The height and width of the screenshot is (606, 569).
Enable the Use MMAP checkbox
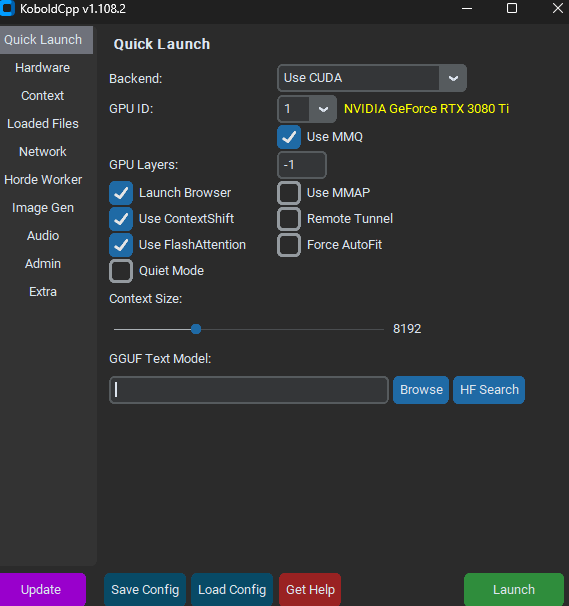point(289,193)
